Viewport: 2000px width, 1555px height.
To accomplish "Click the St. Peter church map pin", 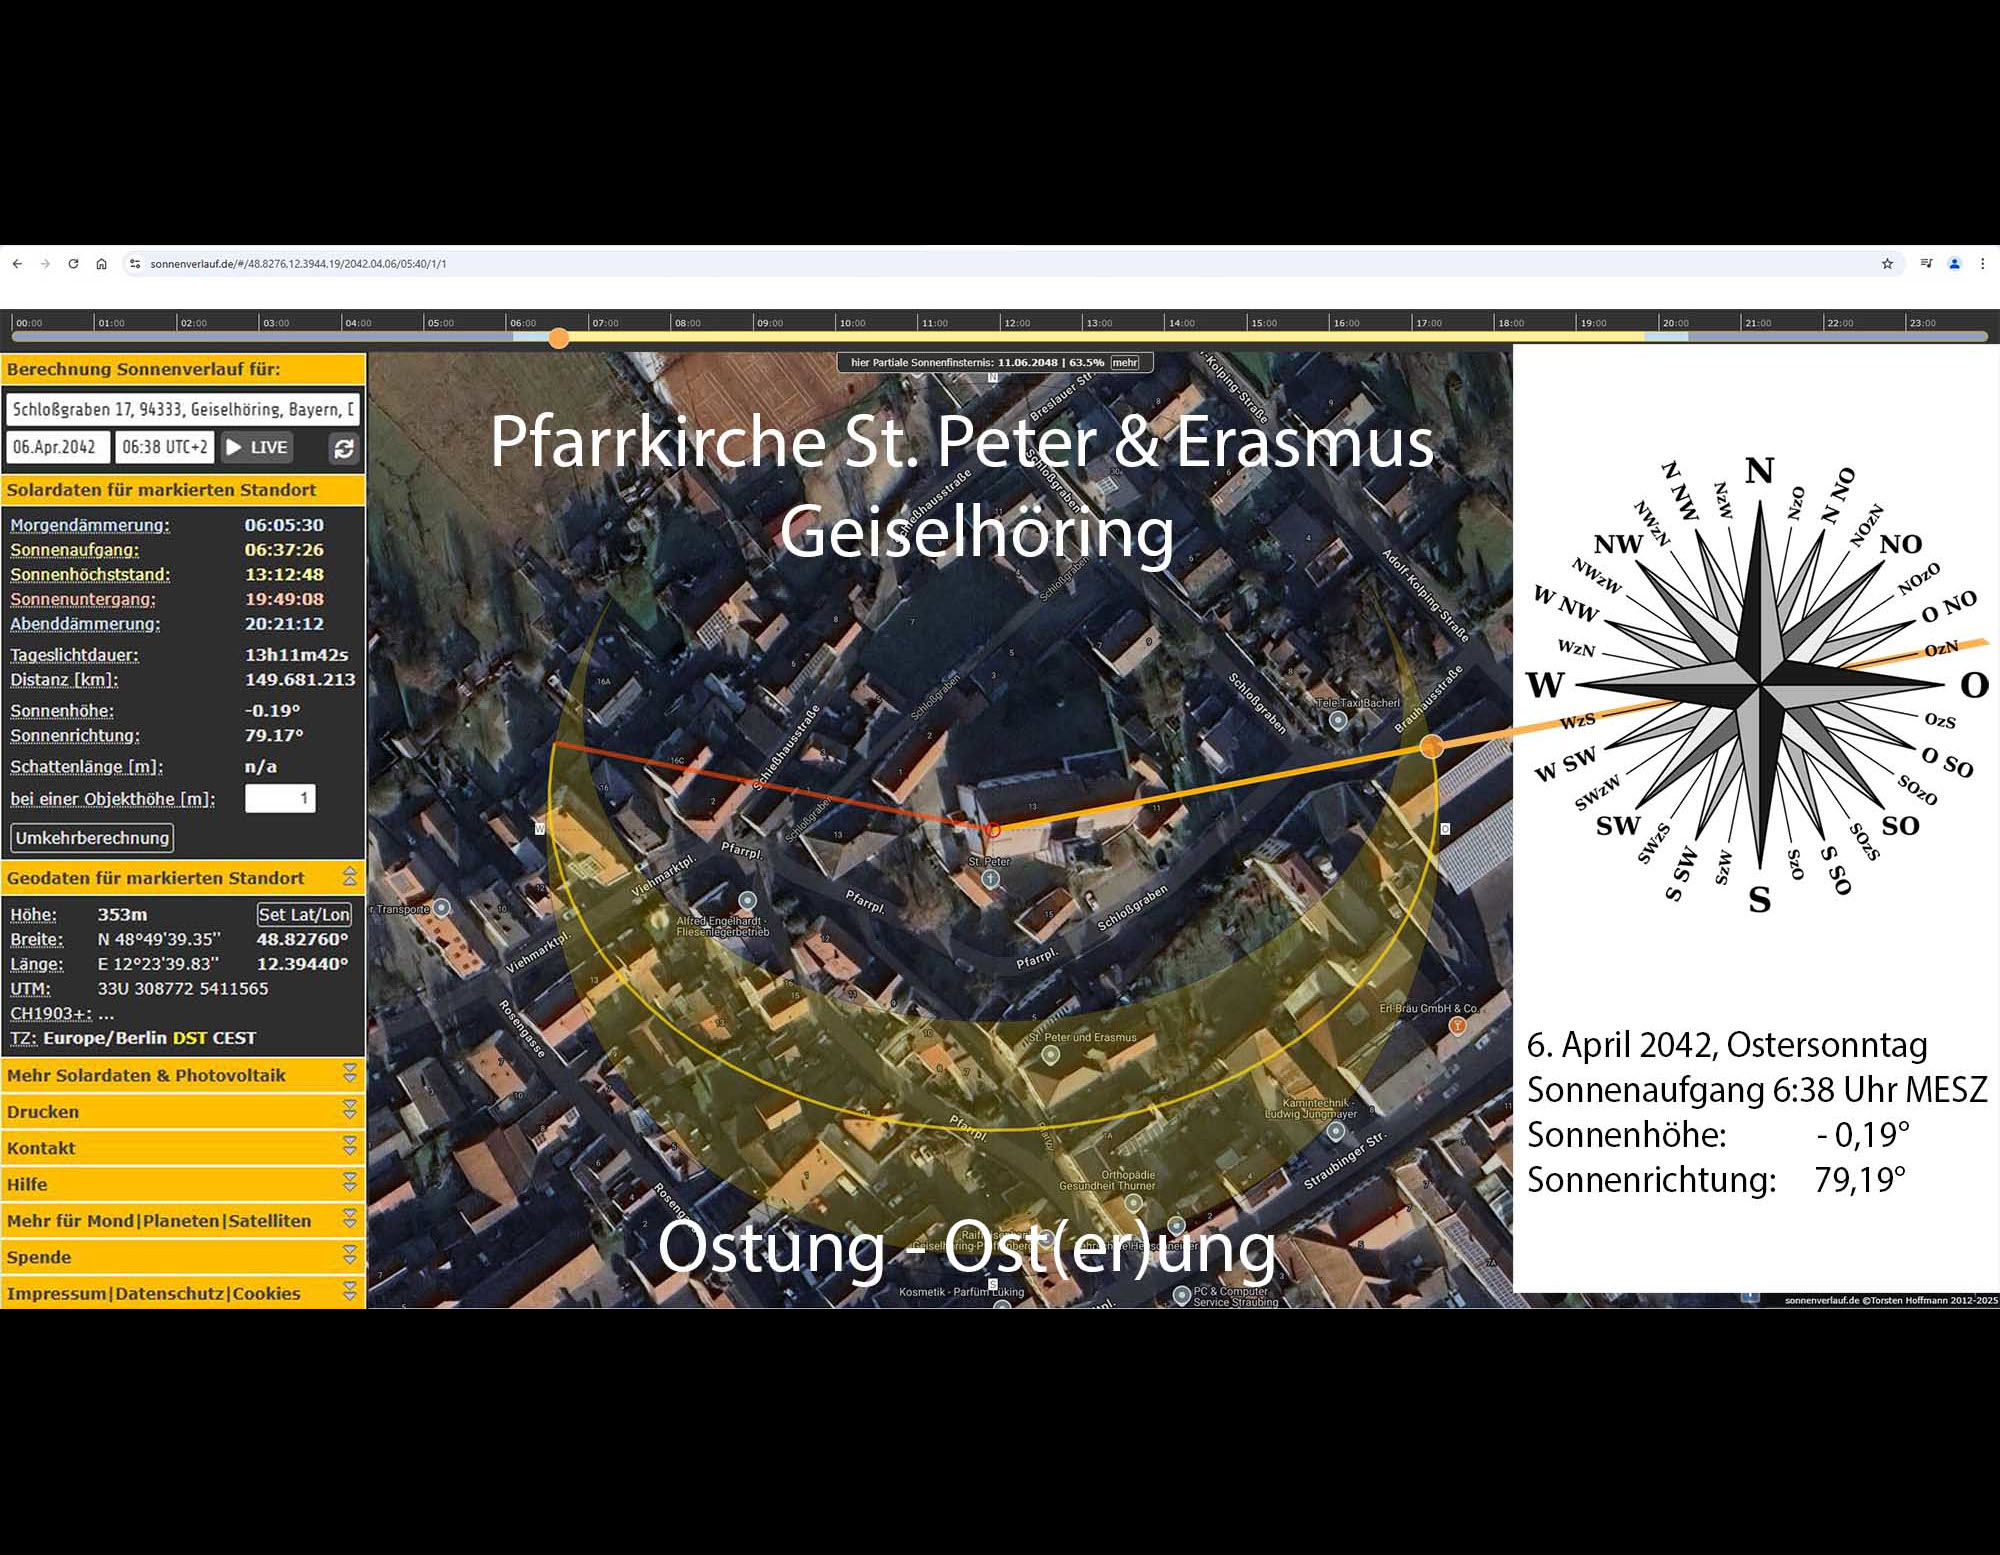I will pyautogui.click(x=990, y=879).
